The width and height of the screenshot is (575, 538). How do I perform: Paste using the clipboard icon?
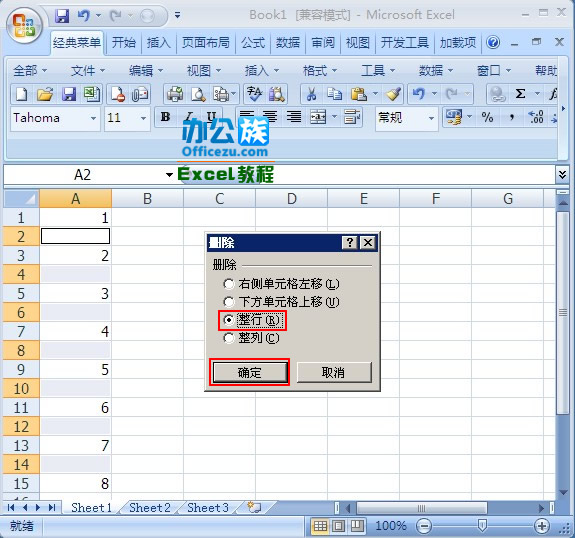(358, 94)
